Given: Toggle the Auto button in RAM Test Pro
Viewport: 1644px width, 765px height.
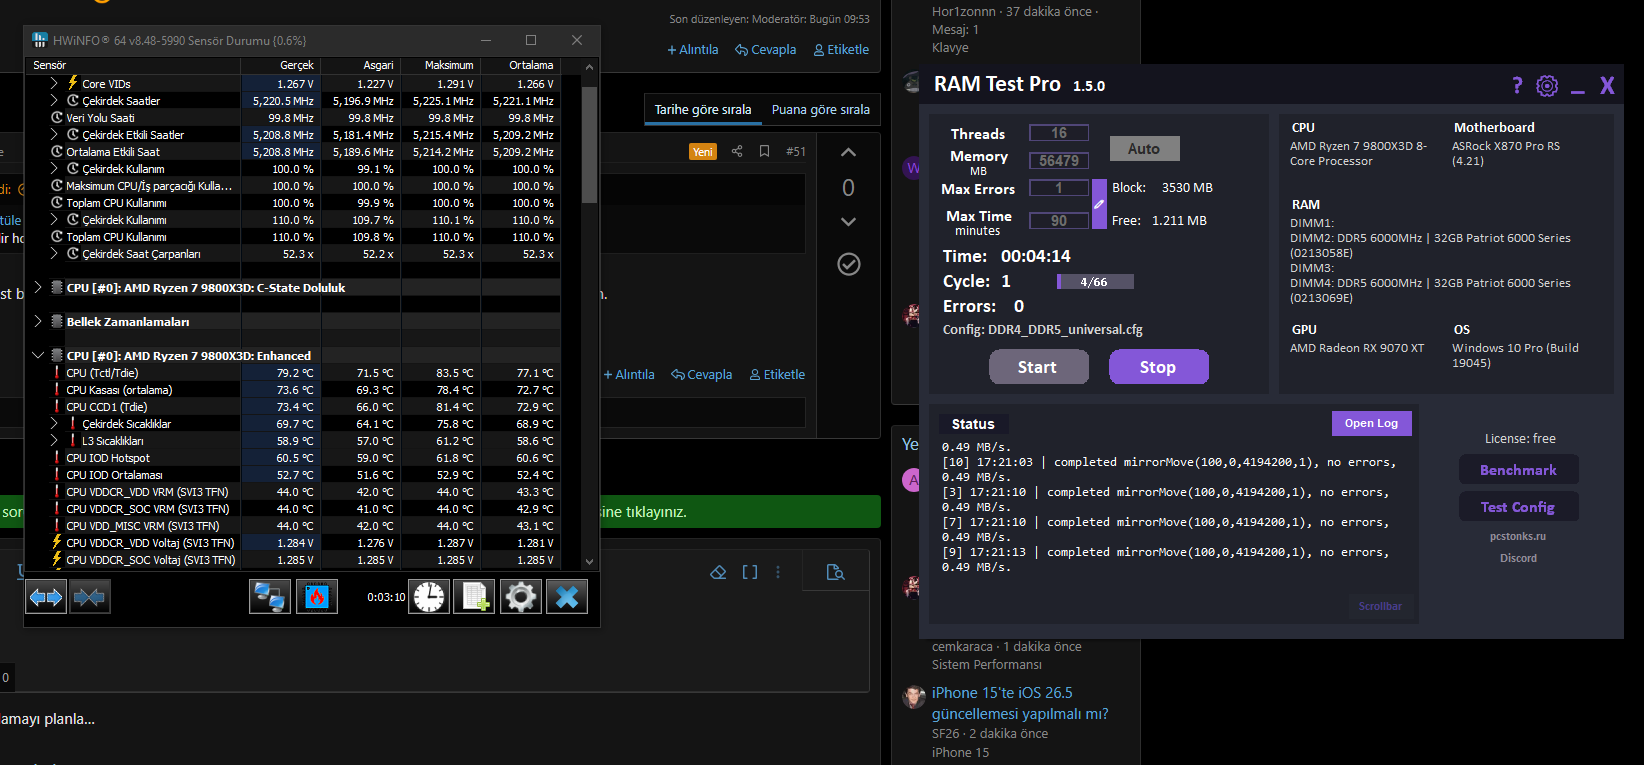Looking at the screenshot, I should coord(1144,149).
